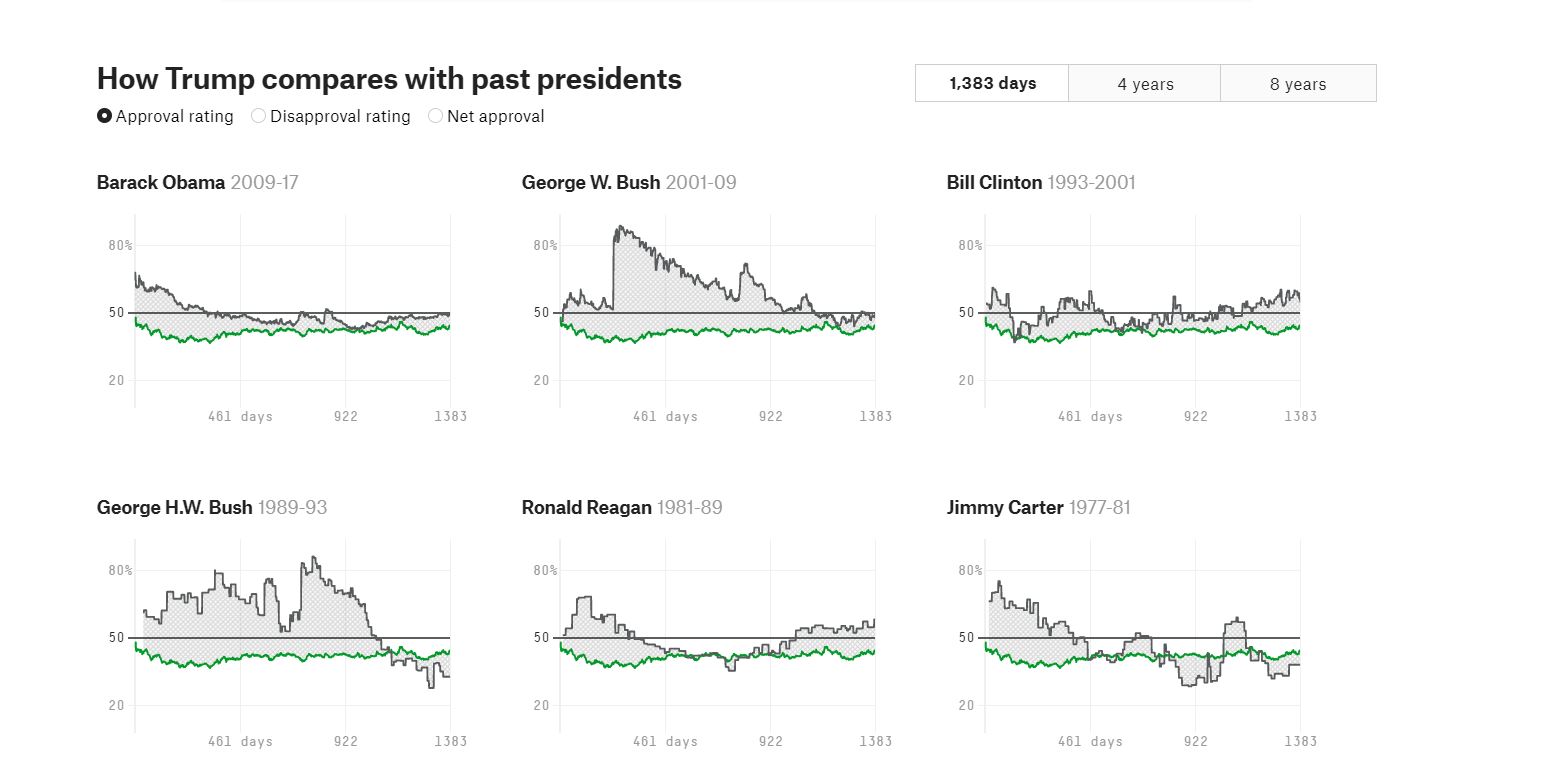Select the Disapproval rating option
The image size is (1567, 771).
(259, 116)
